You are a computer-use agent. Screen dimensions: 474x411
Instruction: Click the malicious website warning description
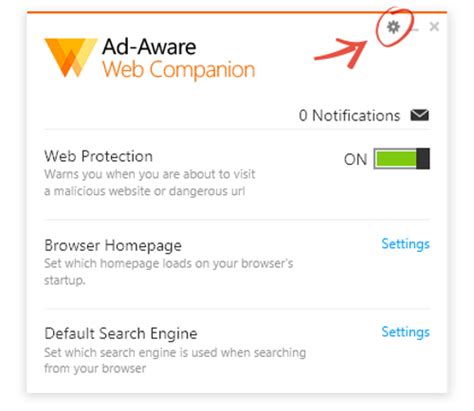coord(150,183)
